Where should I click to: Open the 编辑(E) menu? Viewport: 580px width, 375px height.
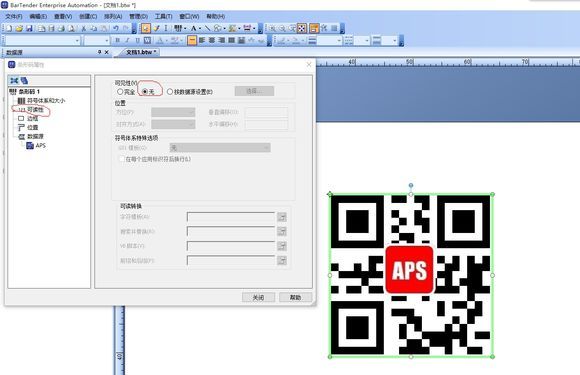coord(38,16)
